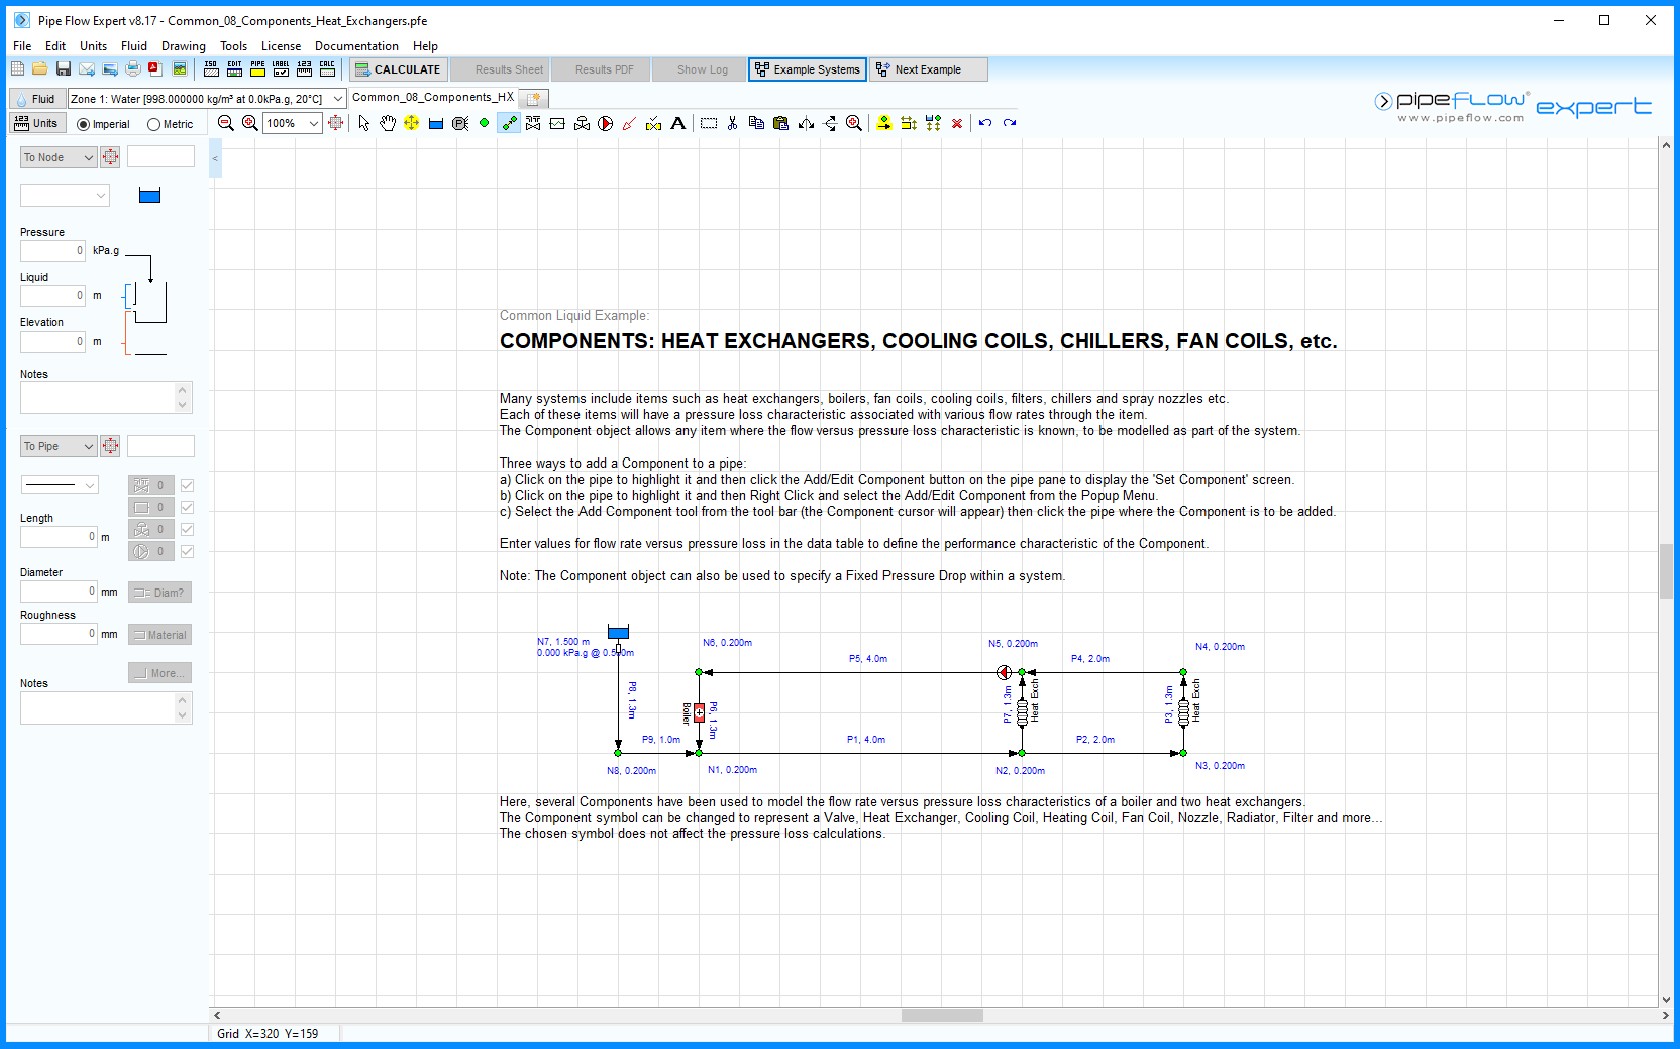Click the red X delete icon
1680x1049 pixels.
pyautogui.click(x=957, y=123)
